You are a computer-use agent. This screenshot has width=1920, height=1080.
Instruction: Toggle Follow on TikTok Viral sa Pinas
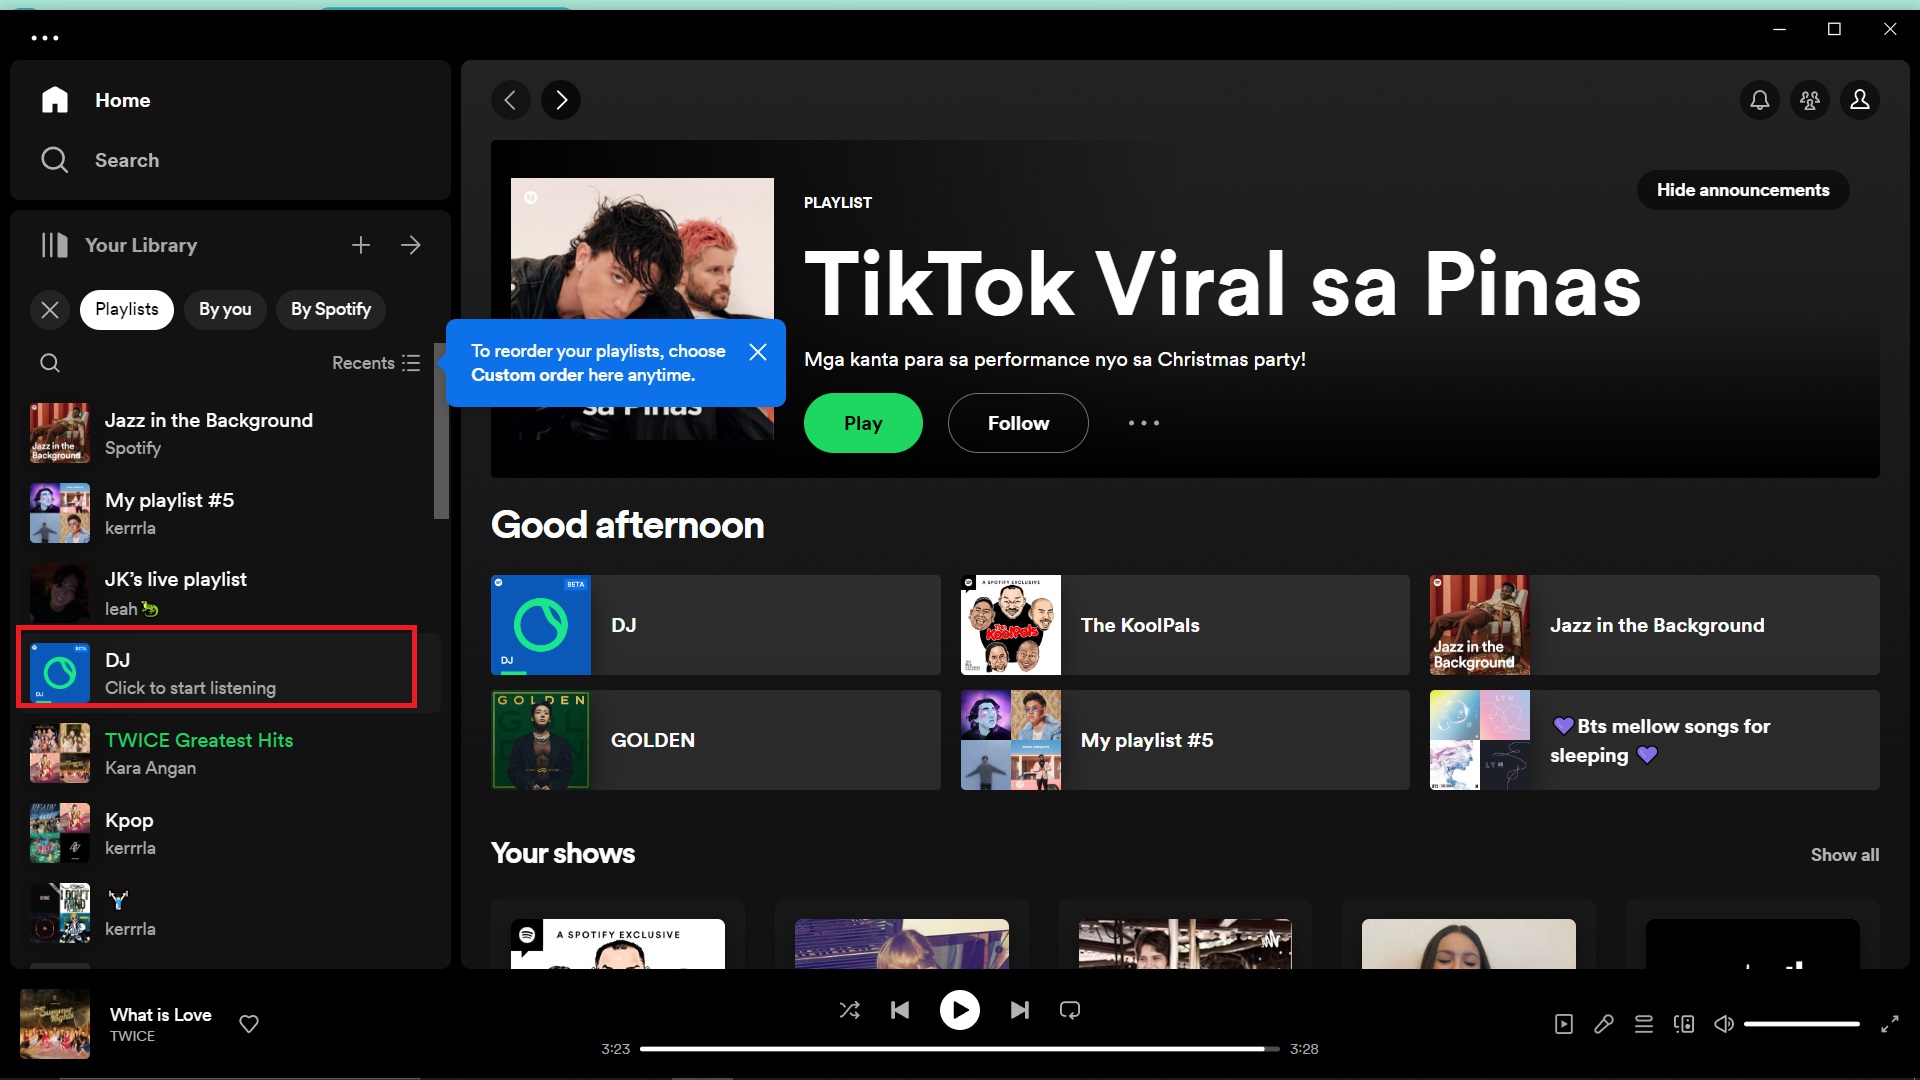(x=1019, y=422)
